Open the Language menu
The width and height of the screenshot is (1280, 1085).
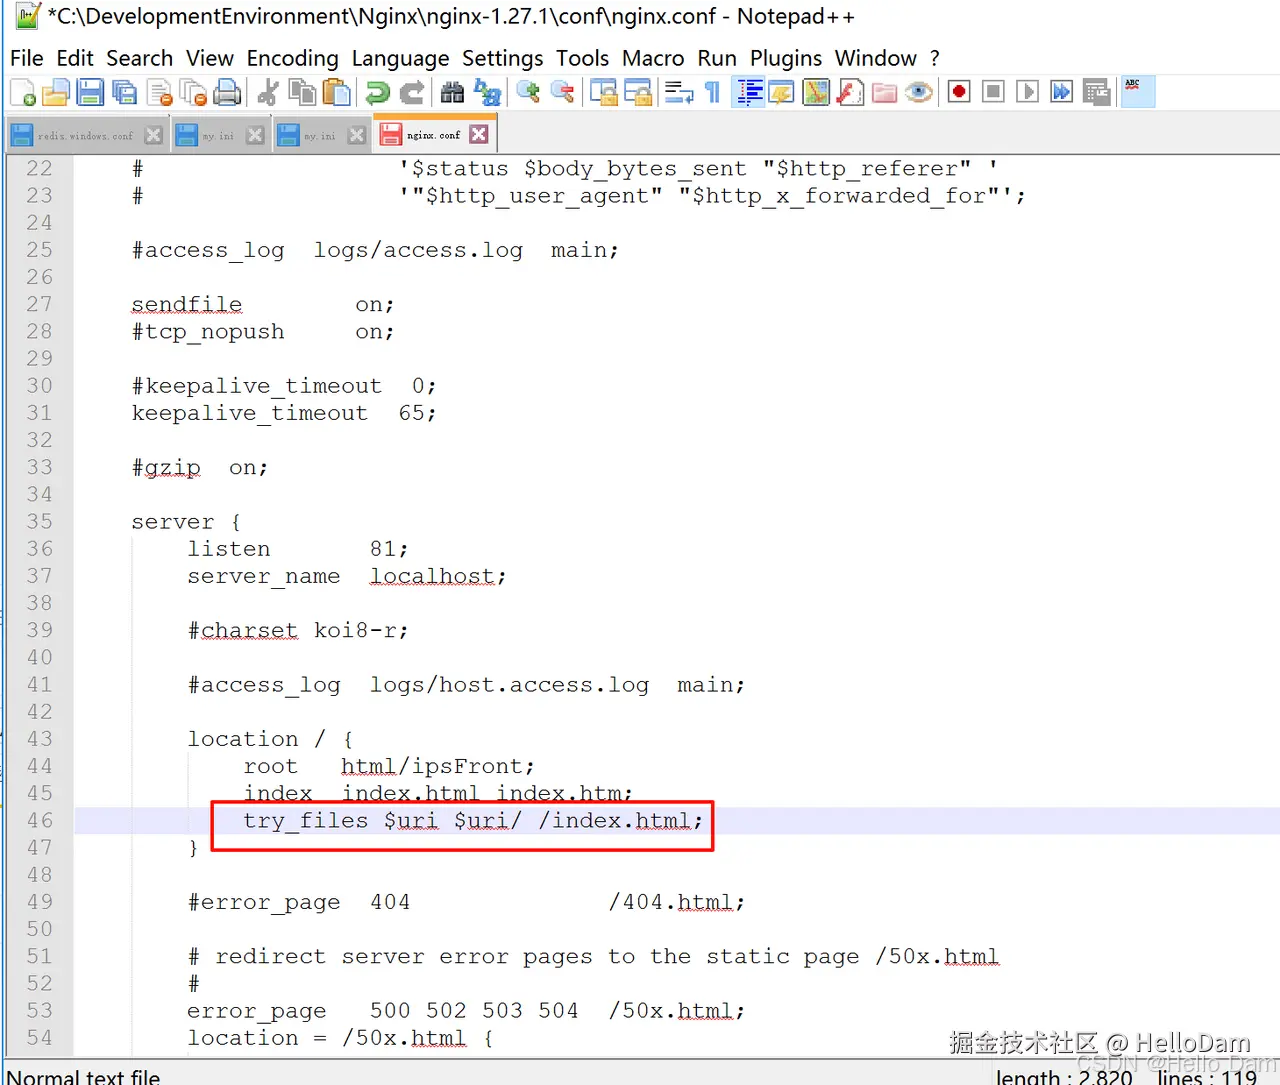[x=400, y=58]
